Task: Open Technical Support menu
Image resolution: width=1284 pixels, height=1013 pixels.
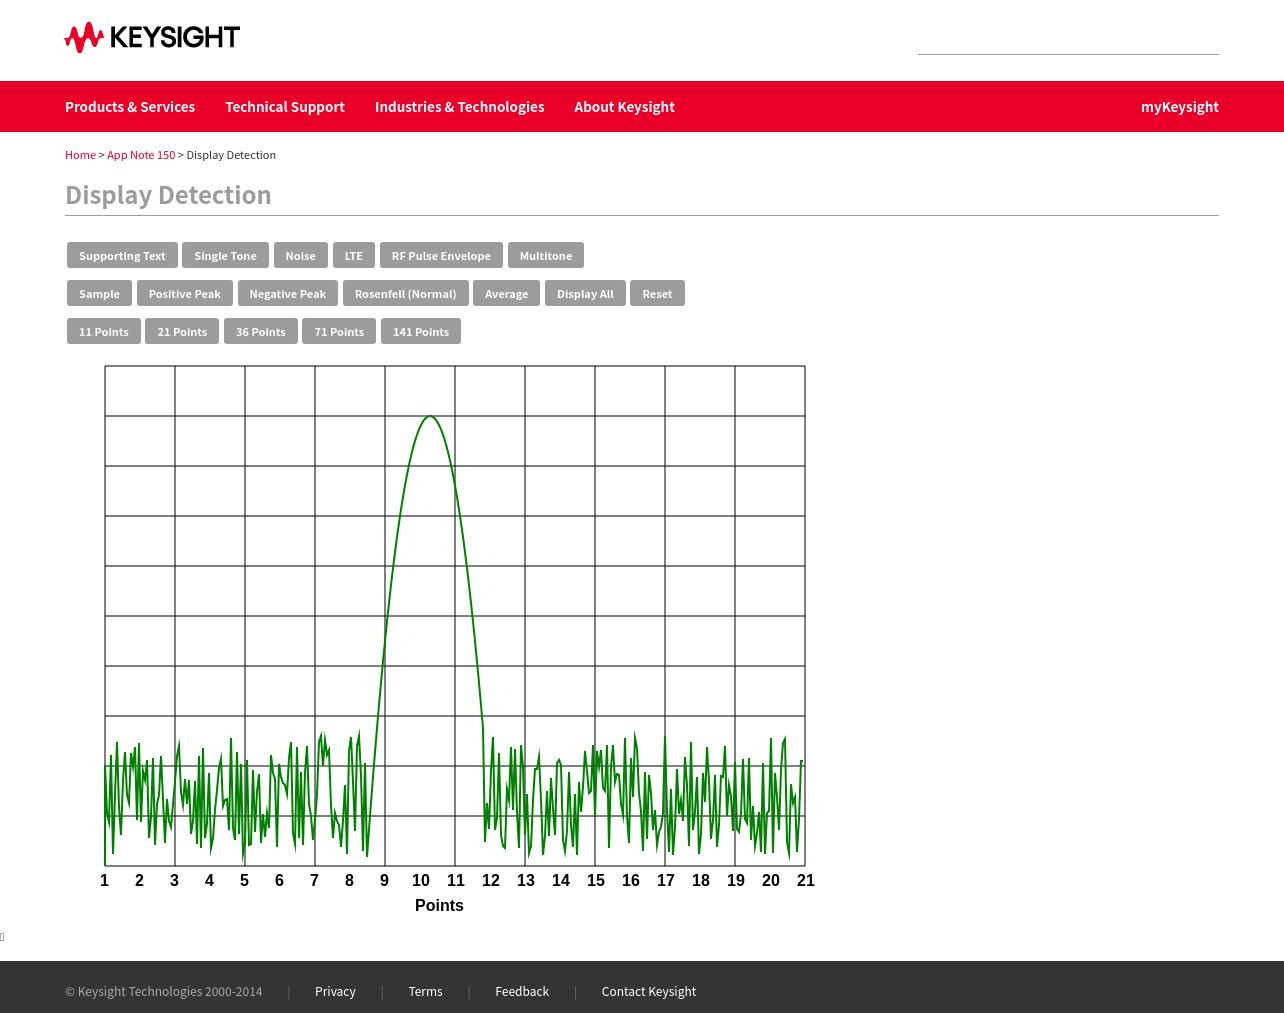Action: [x=285, y=107]
